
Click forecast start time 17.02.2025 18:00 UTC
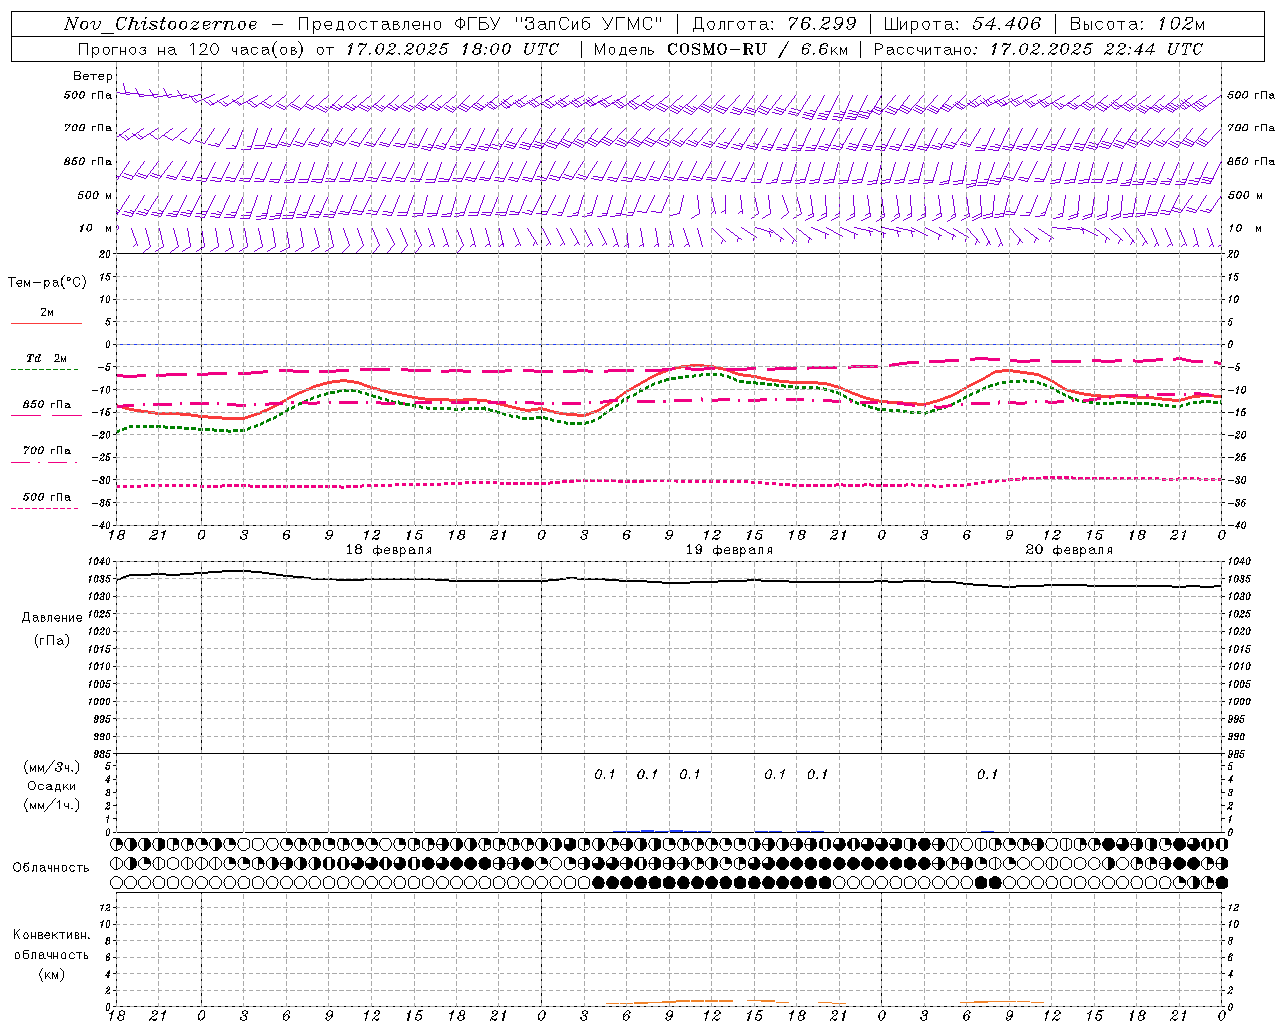tap(452, 49)
